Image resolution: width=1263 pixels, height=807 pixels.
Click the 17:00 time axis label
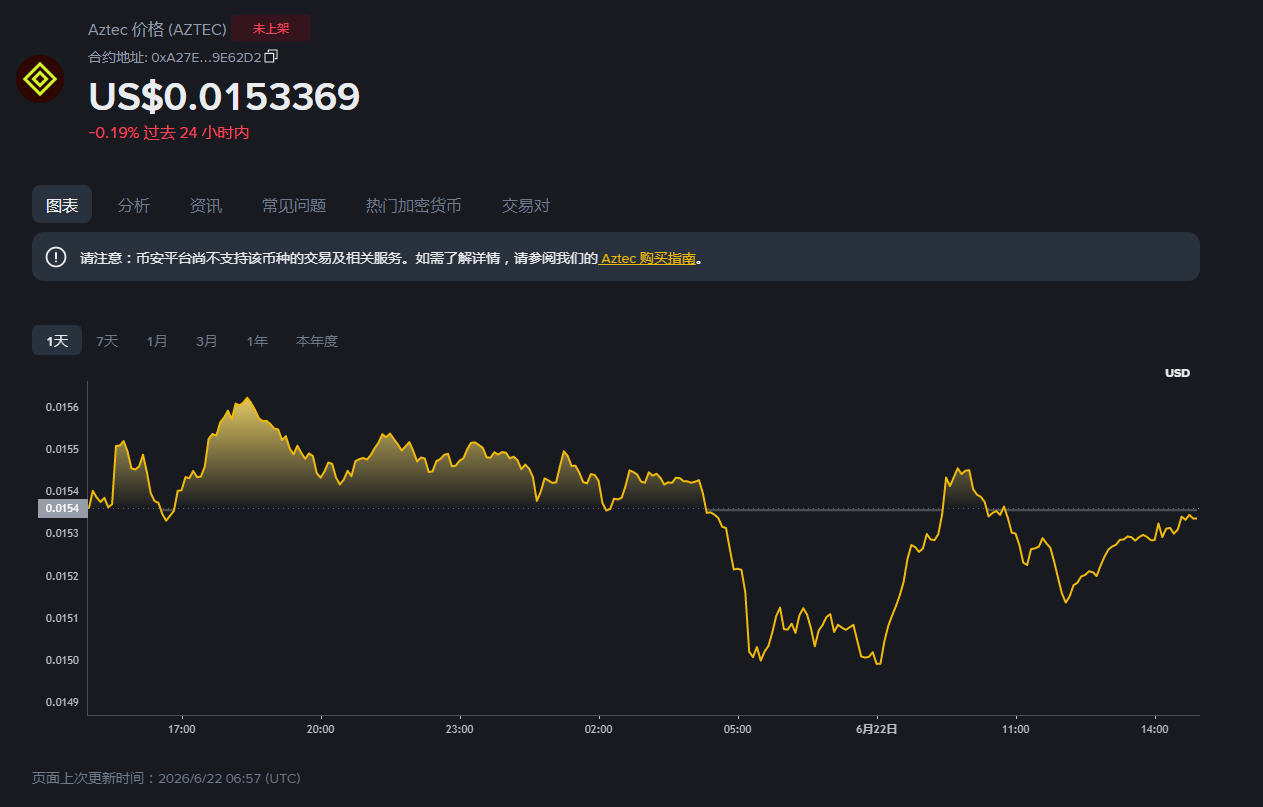point(182,730)
